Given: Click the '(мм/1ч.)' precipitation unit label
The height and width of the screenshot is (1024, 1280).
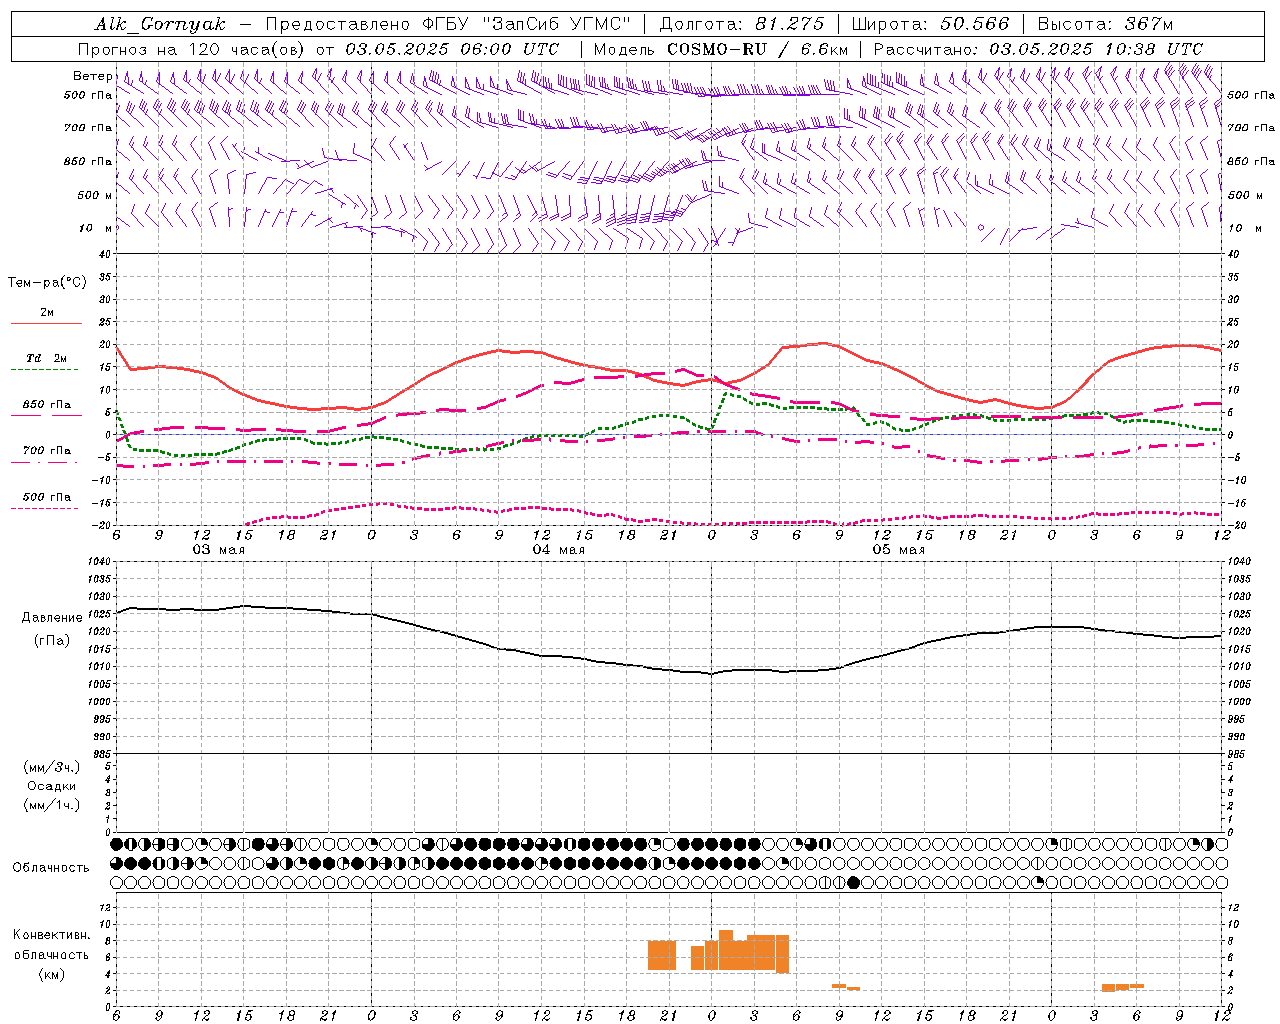Looking at the screenshot, I should tap(52, 805).
